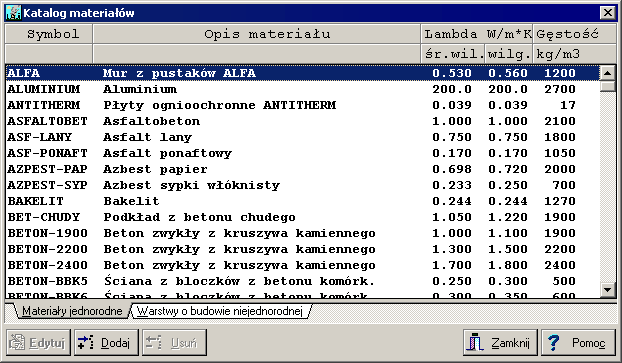Click the Gęstość column header

(574, 34)
